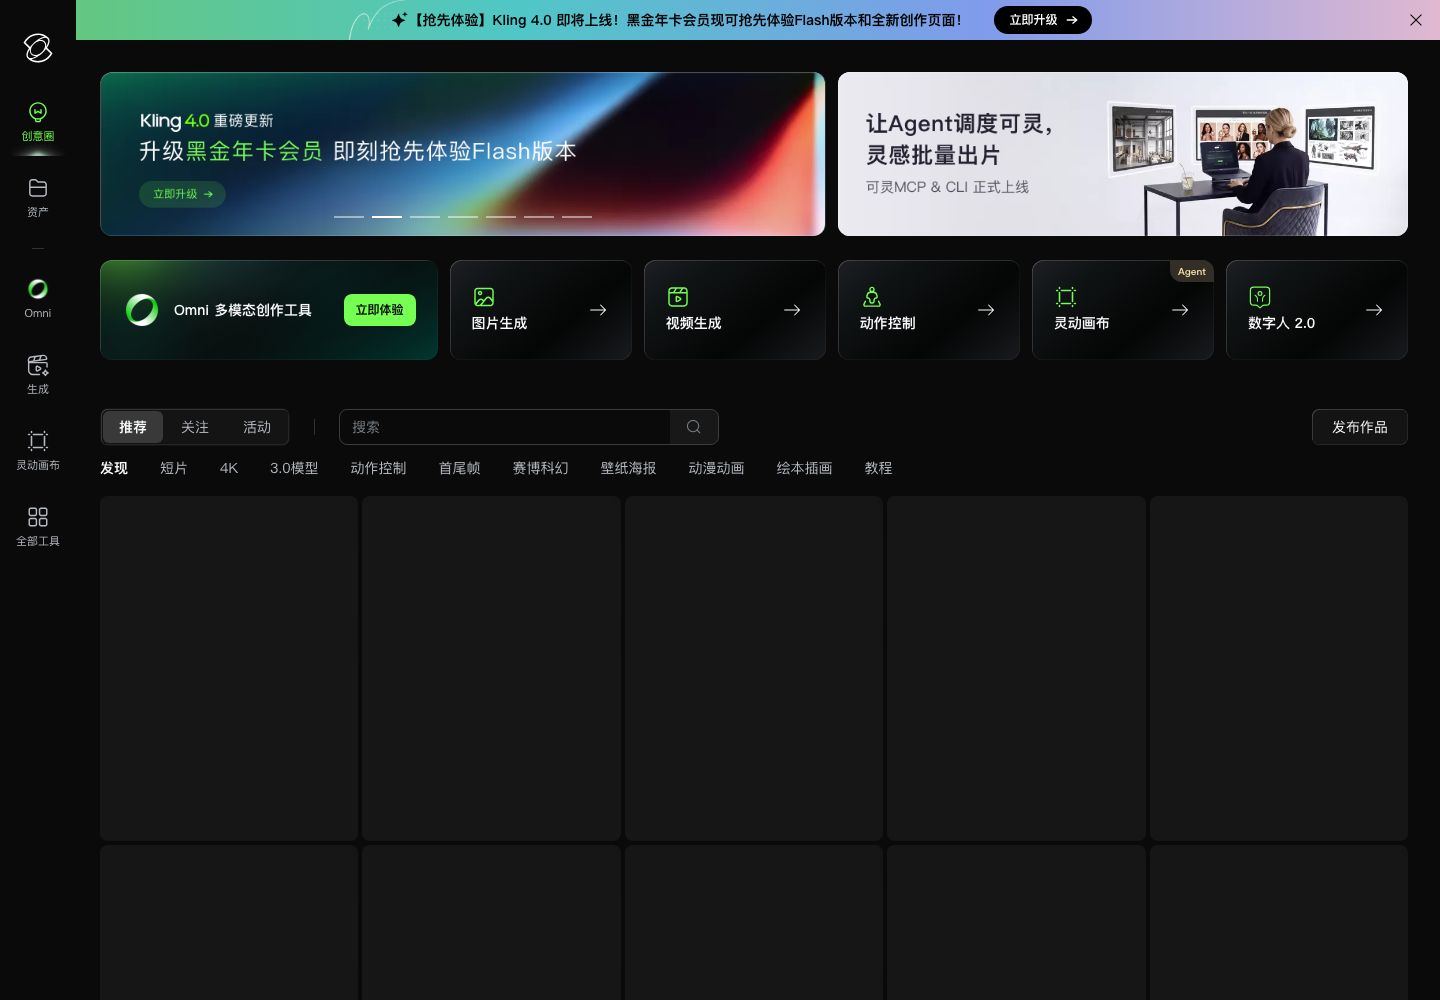The image size is (1440, 1000).
Task: Open Omni from the sidebar
Action: pyautogui.click(x=38, y=298)
